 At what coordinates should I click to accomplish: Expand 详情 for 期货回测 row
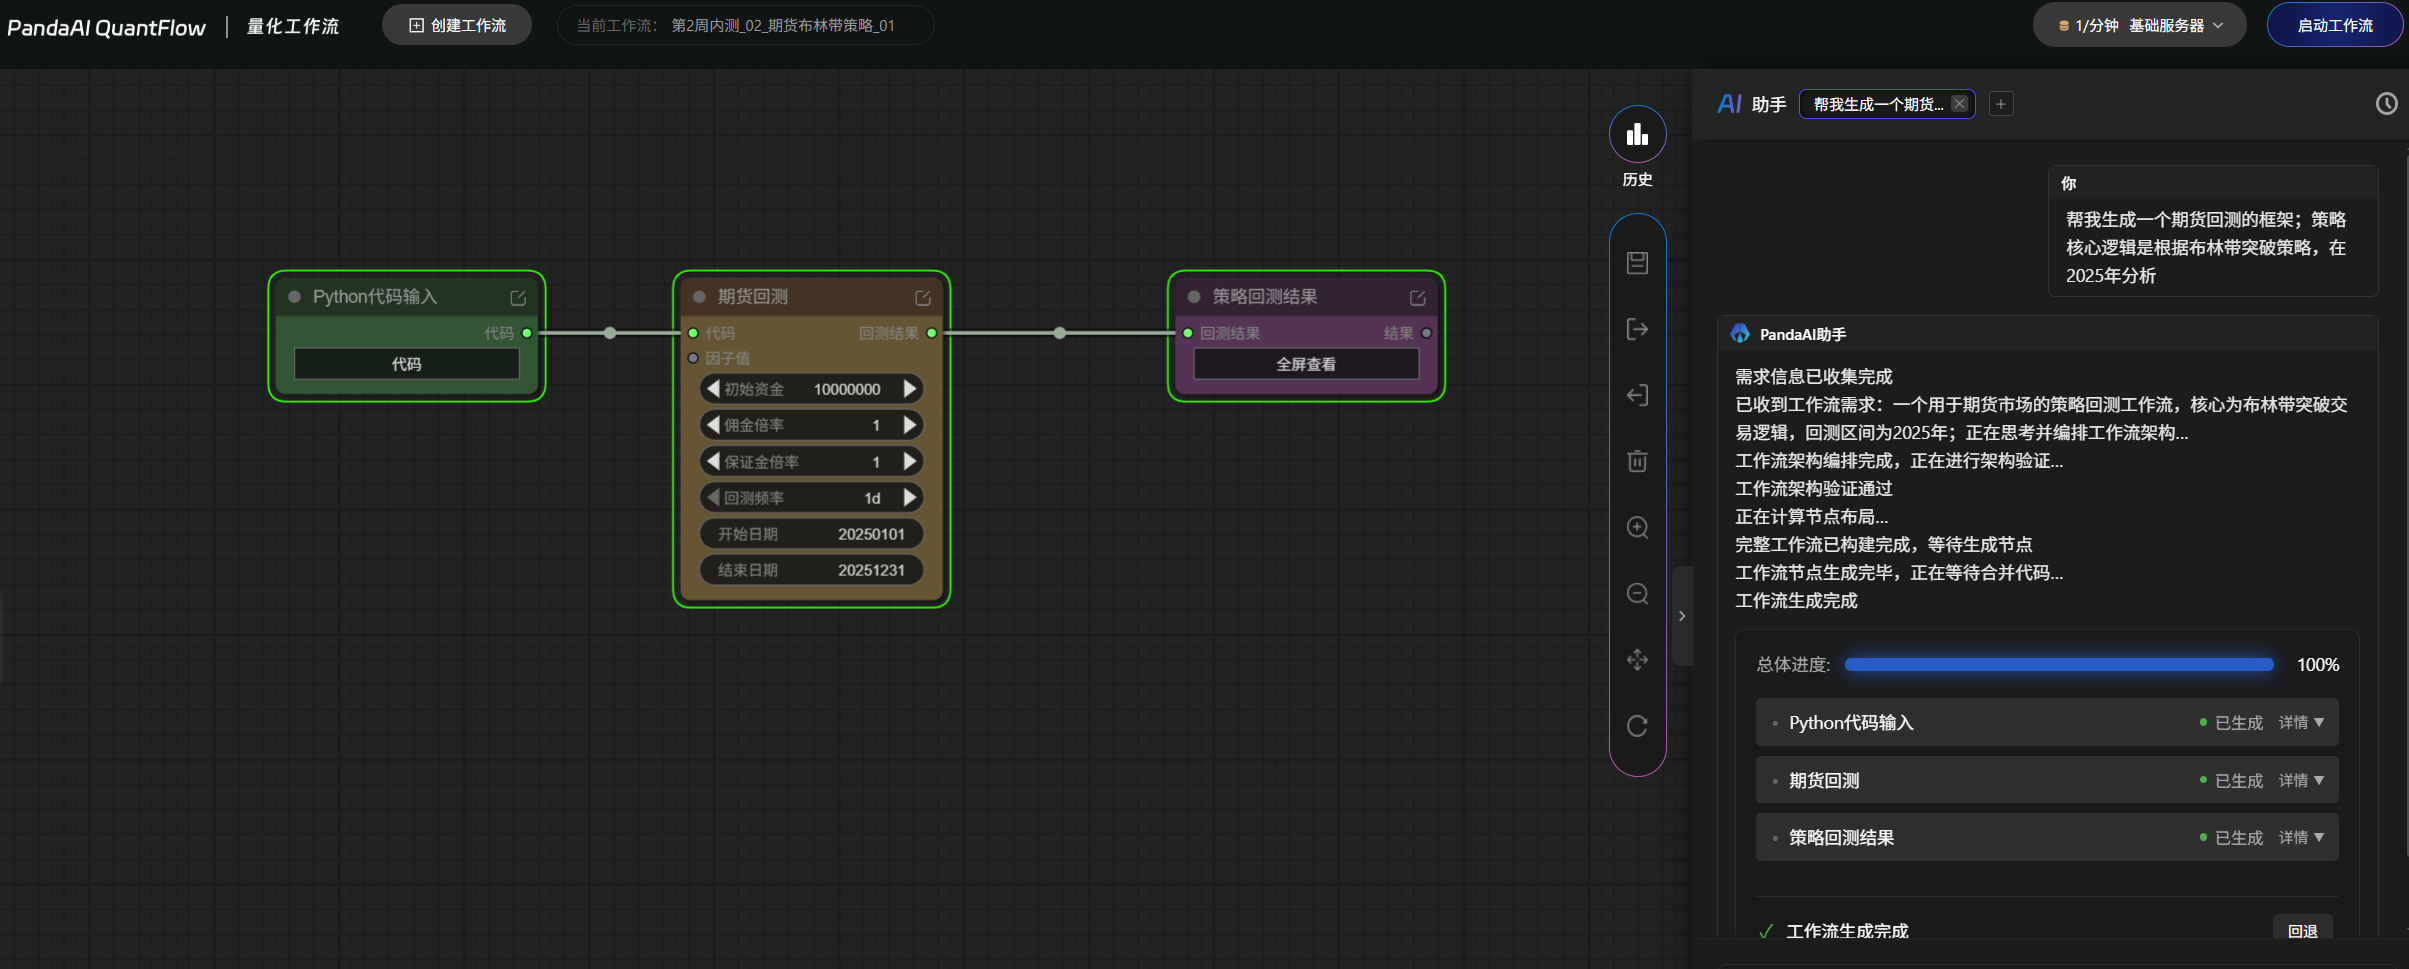pos(2302,780)
